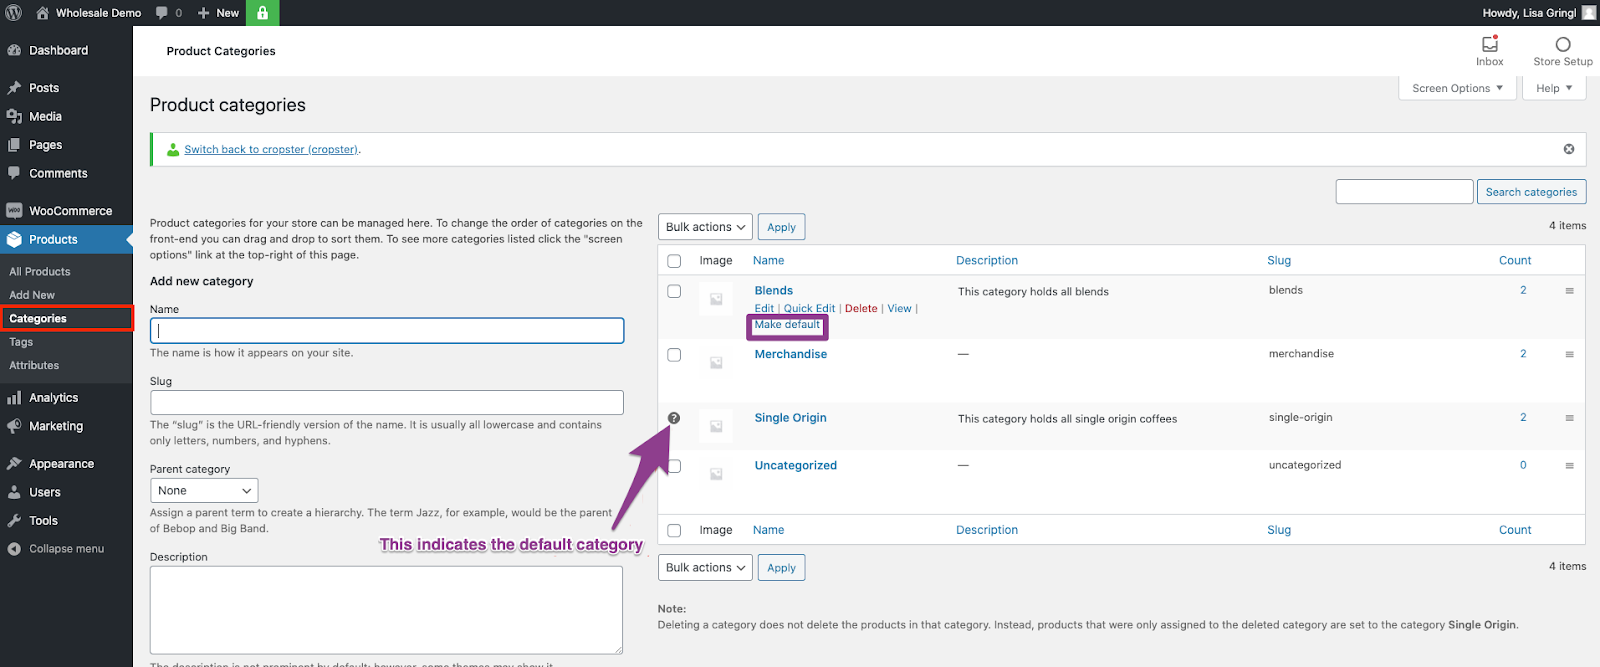1600x667 pixels.
Task: Open the Merchandise category image thumbnail
Action: pos(716,363)
